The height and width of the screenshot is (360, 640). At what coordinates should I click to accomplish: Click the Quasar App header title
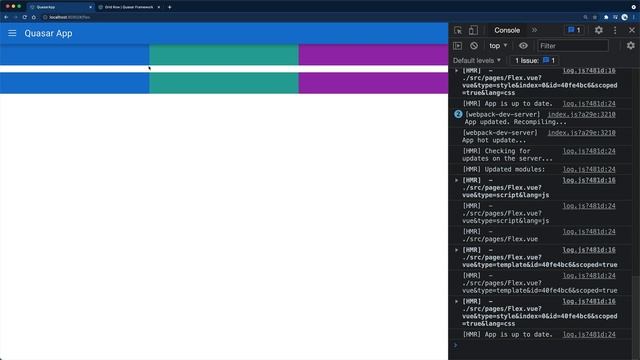tap(48, 33)
